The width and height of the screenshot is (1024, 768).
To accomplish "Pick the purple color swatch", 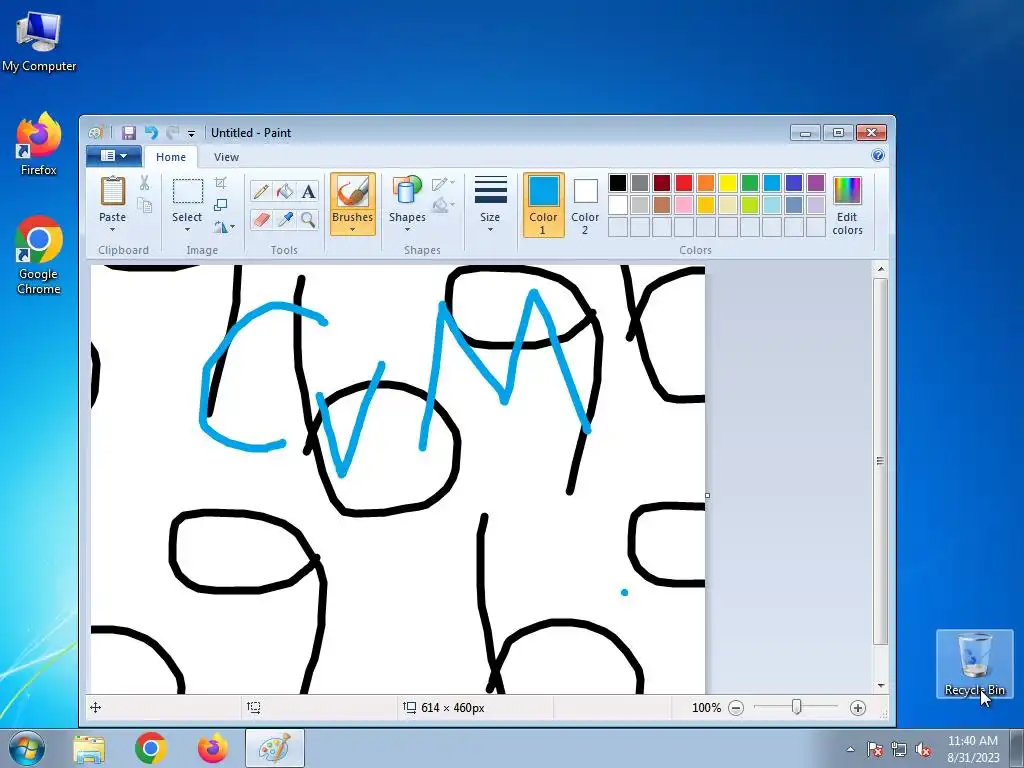I will tap(816, 183).
